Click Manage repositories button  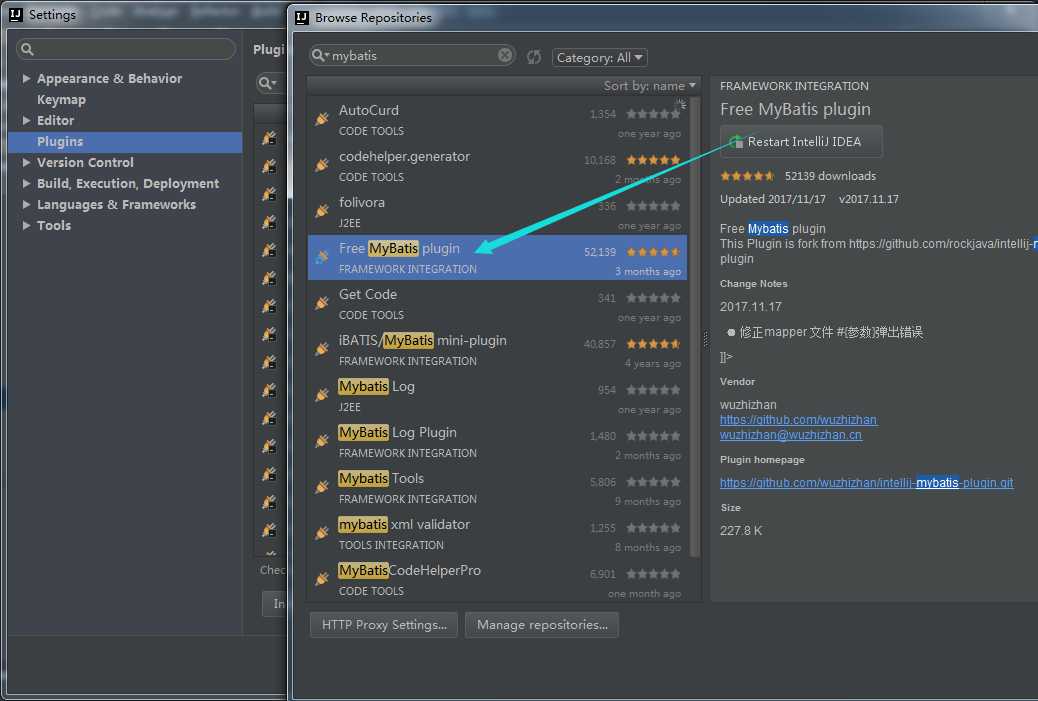click(542, 625)
